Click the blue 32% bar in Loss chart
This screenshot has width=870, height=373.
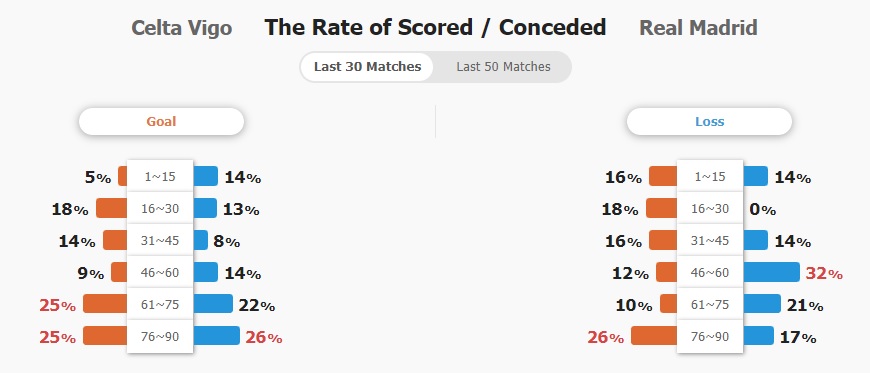pyautogui.click(x=771, y=272)
